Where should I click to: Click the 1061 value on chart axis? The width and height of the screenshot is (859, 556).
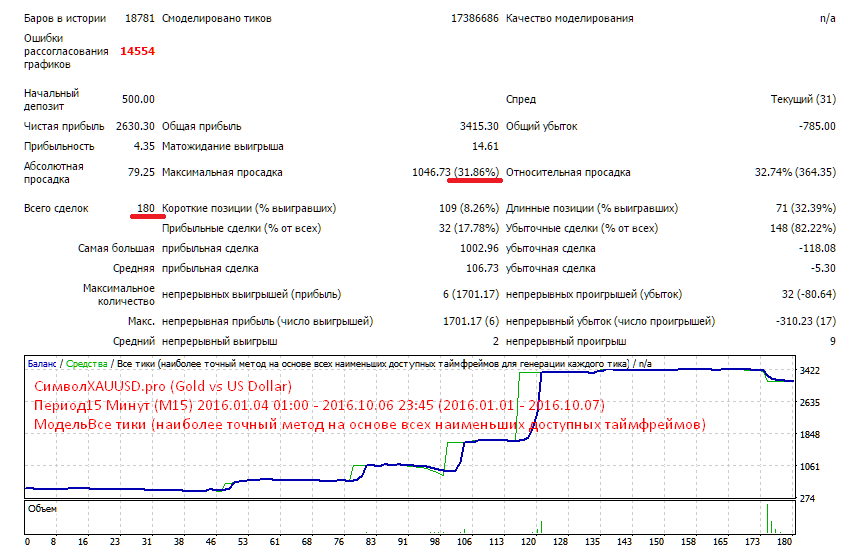tap(810, 467)
